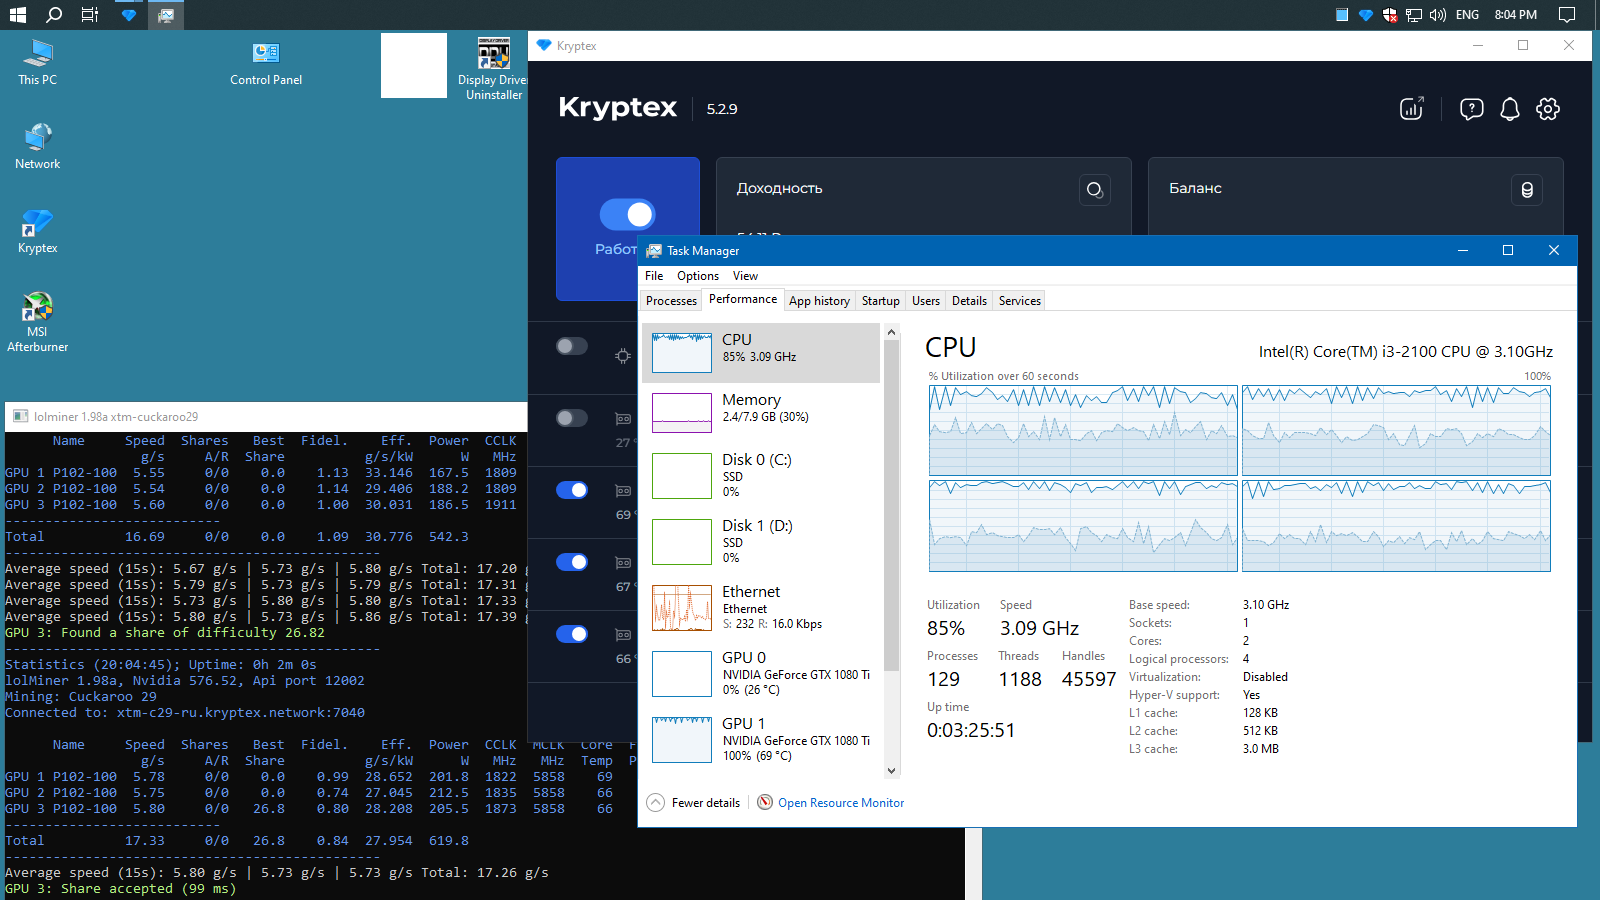Disable the GPU toggle showing 67 degrees
The width and height of the screenshot is (1600, 900).
(x=572, y=562)
